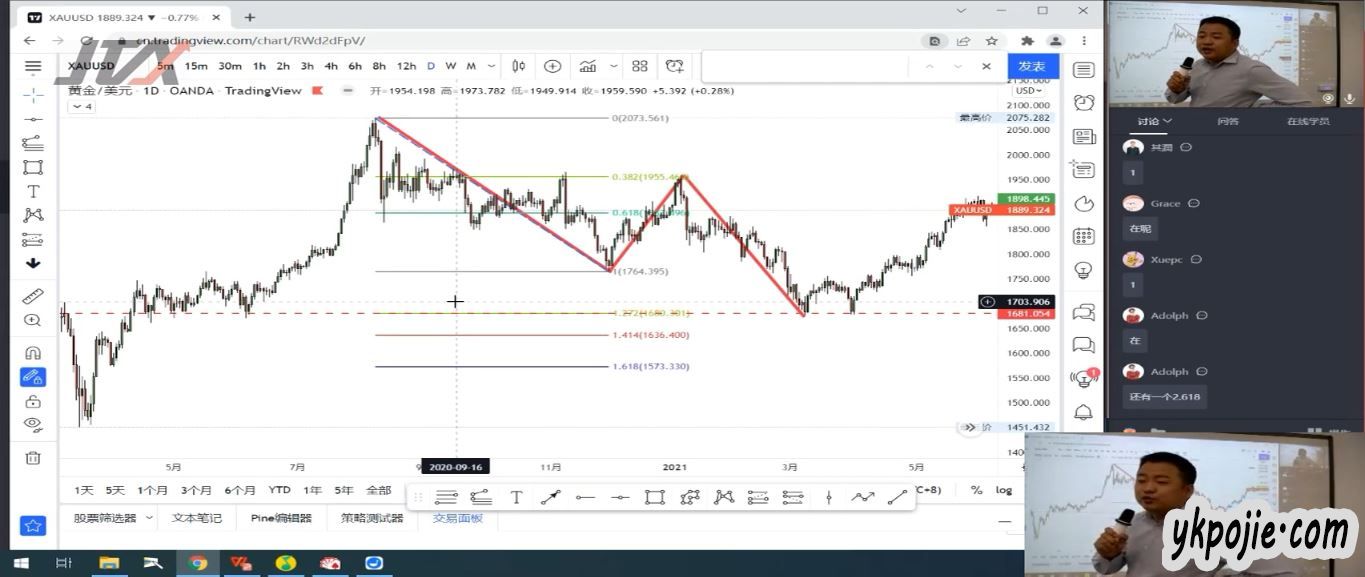Choose the rectangle shapes tool in left sidebar
This screenshot has width=1365, height=577.
point(33,167)
